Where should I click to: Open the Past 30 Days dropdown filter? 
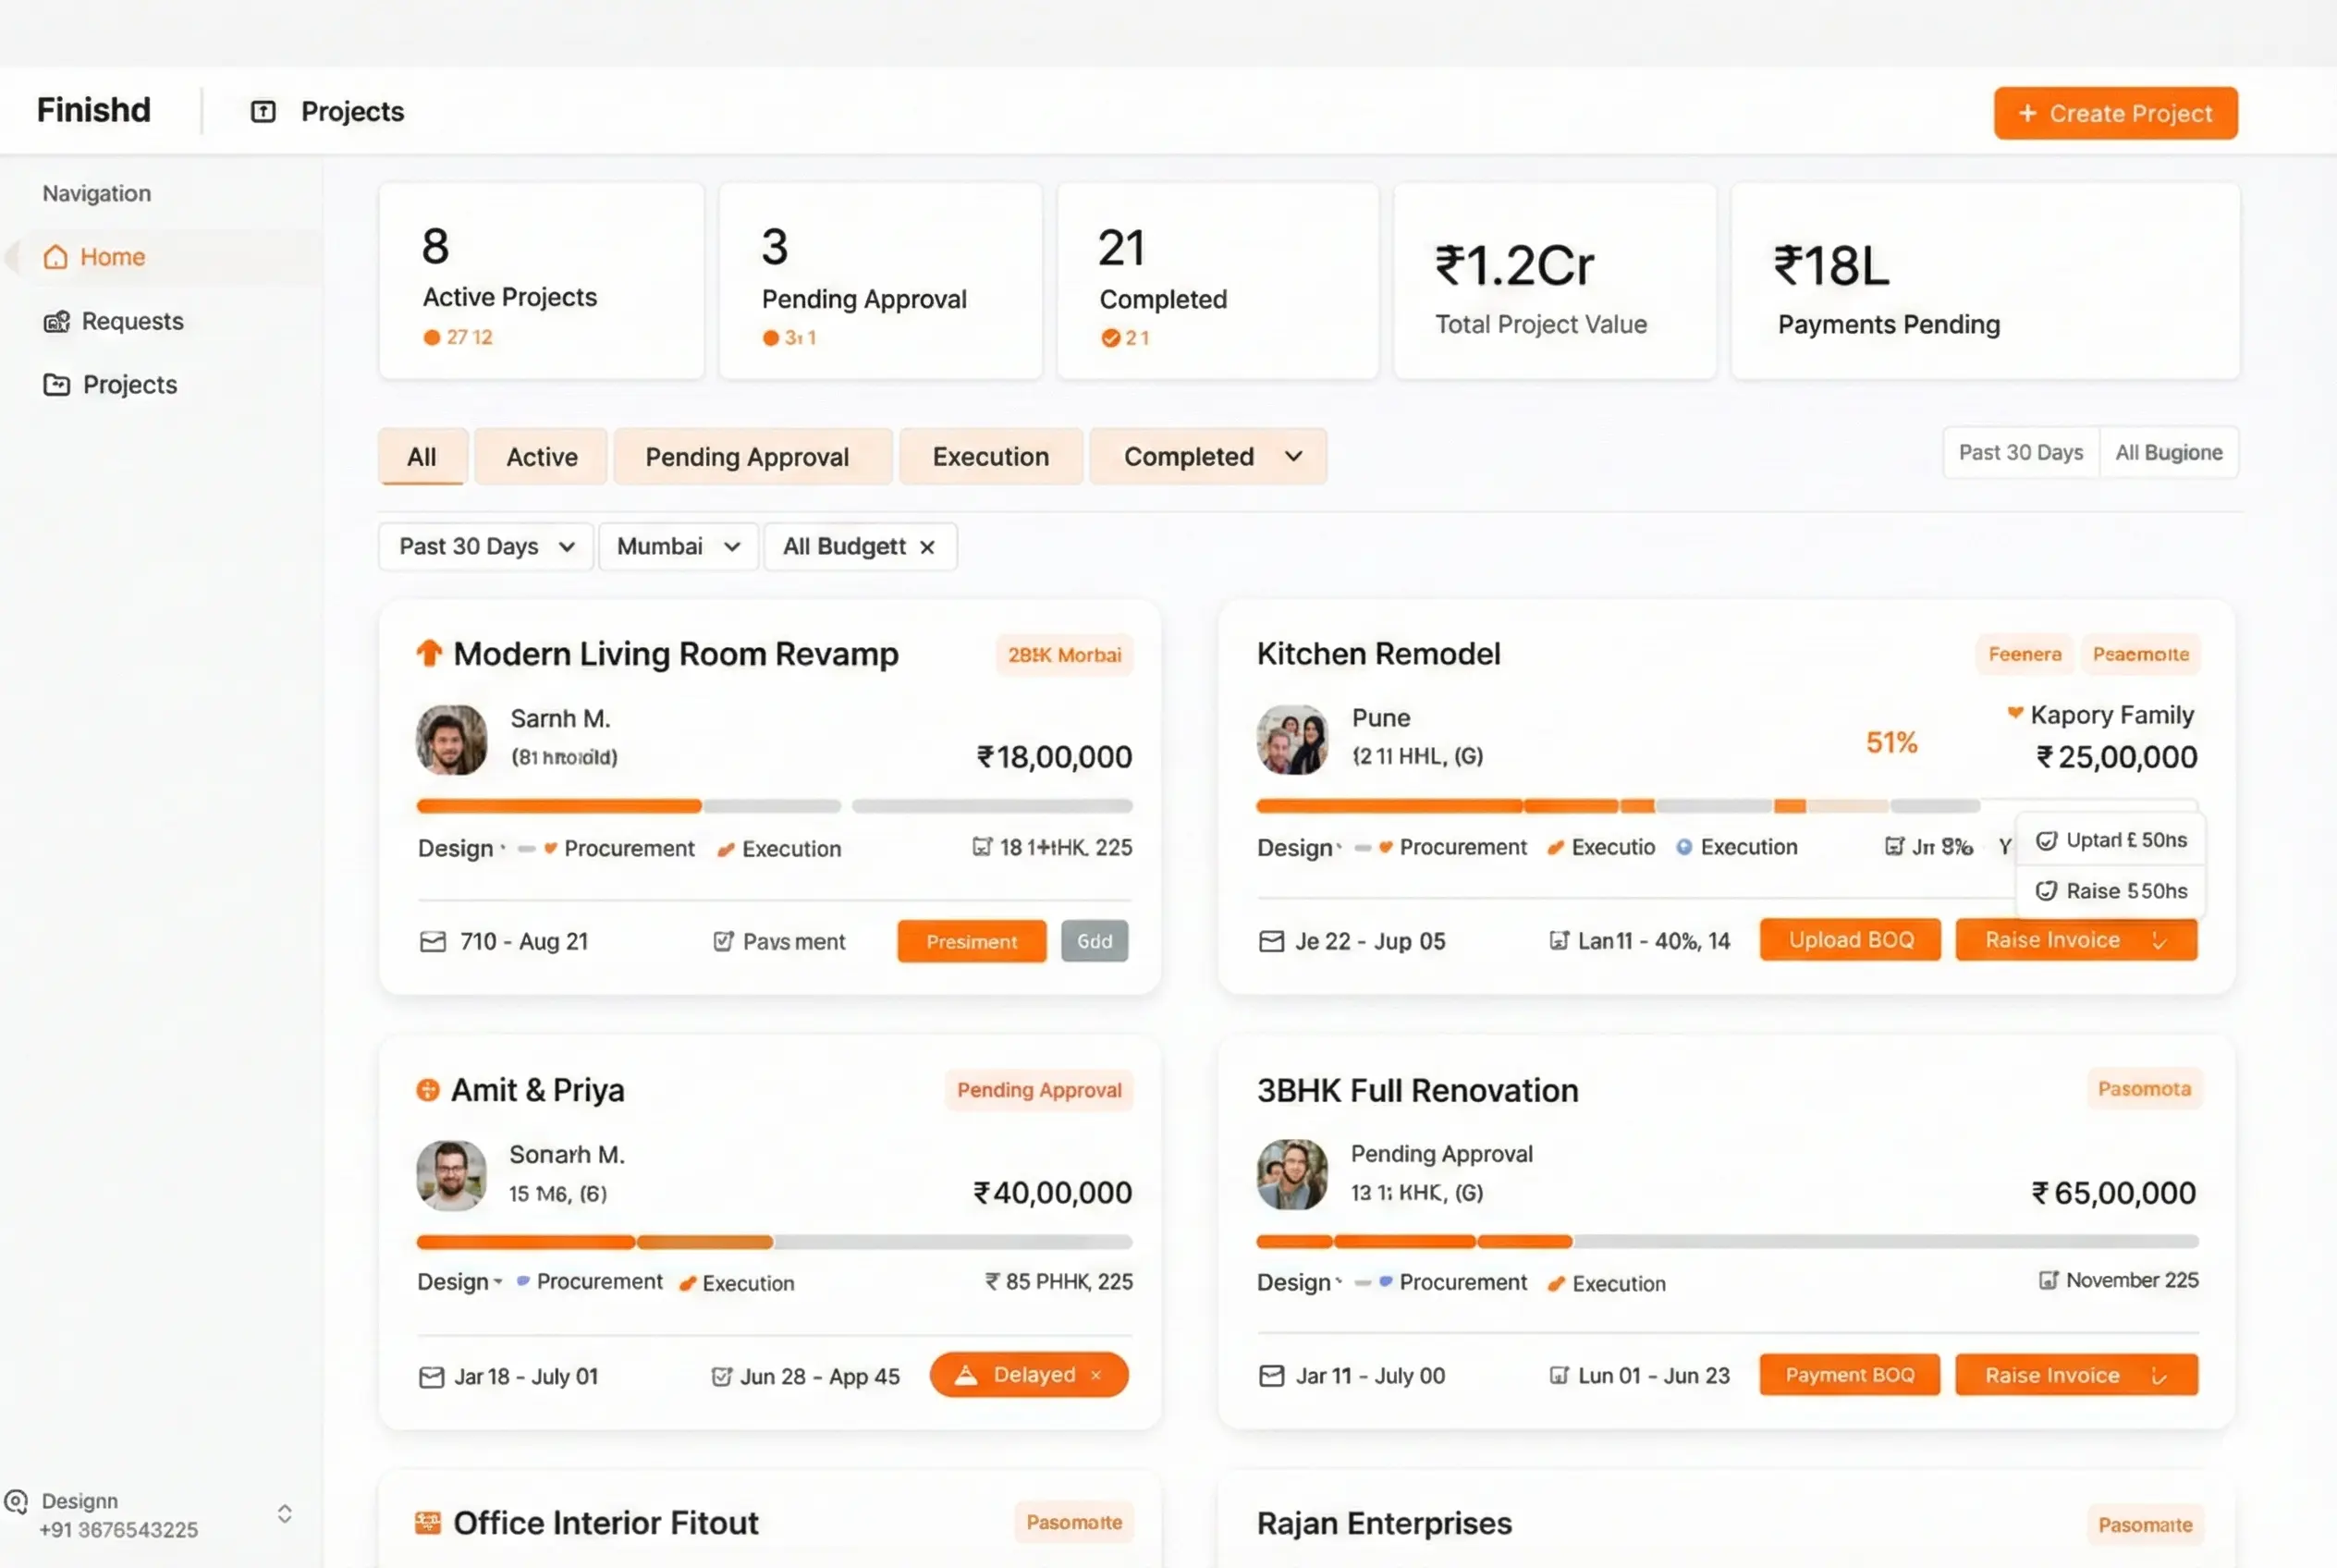[485, 546]
